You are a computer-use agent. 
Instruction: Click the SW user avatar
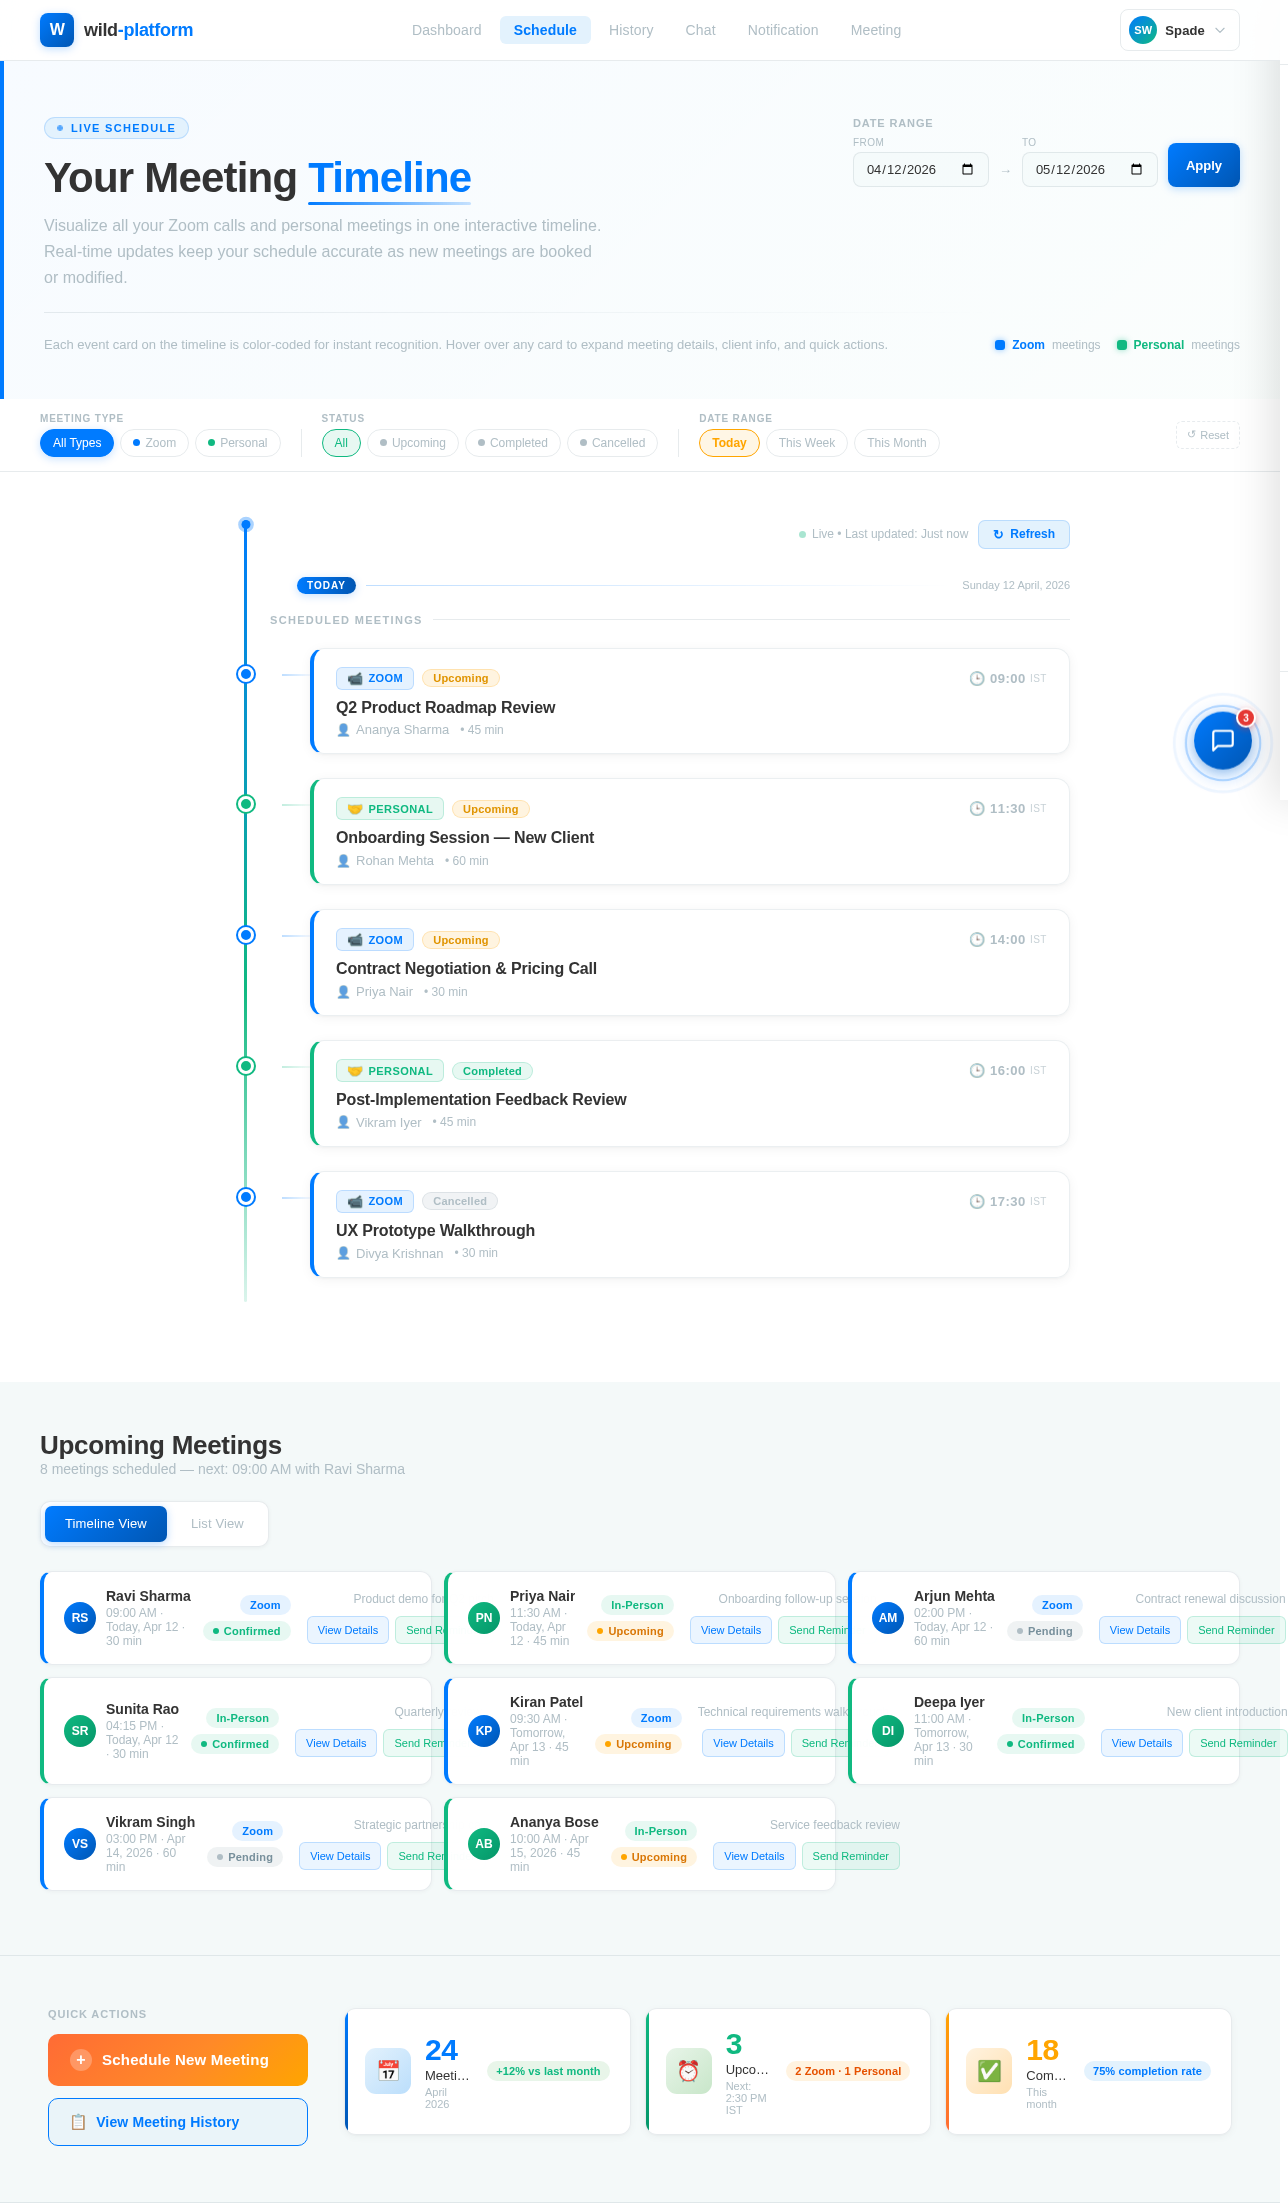(x=1143, y=30)
